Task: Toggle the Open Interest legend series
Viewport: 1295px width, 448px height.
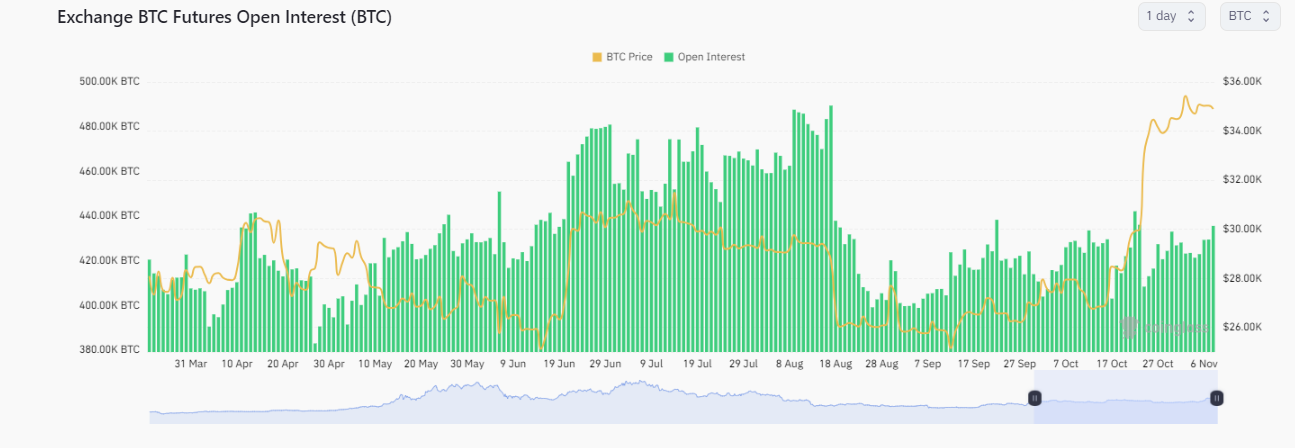Action: point(710,57)
